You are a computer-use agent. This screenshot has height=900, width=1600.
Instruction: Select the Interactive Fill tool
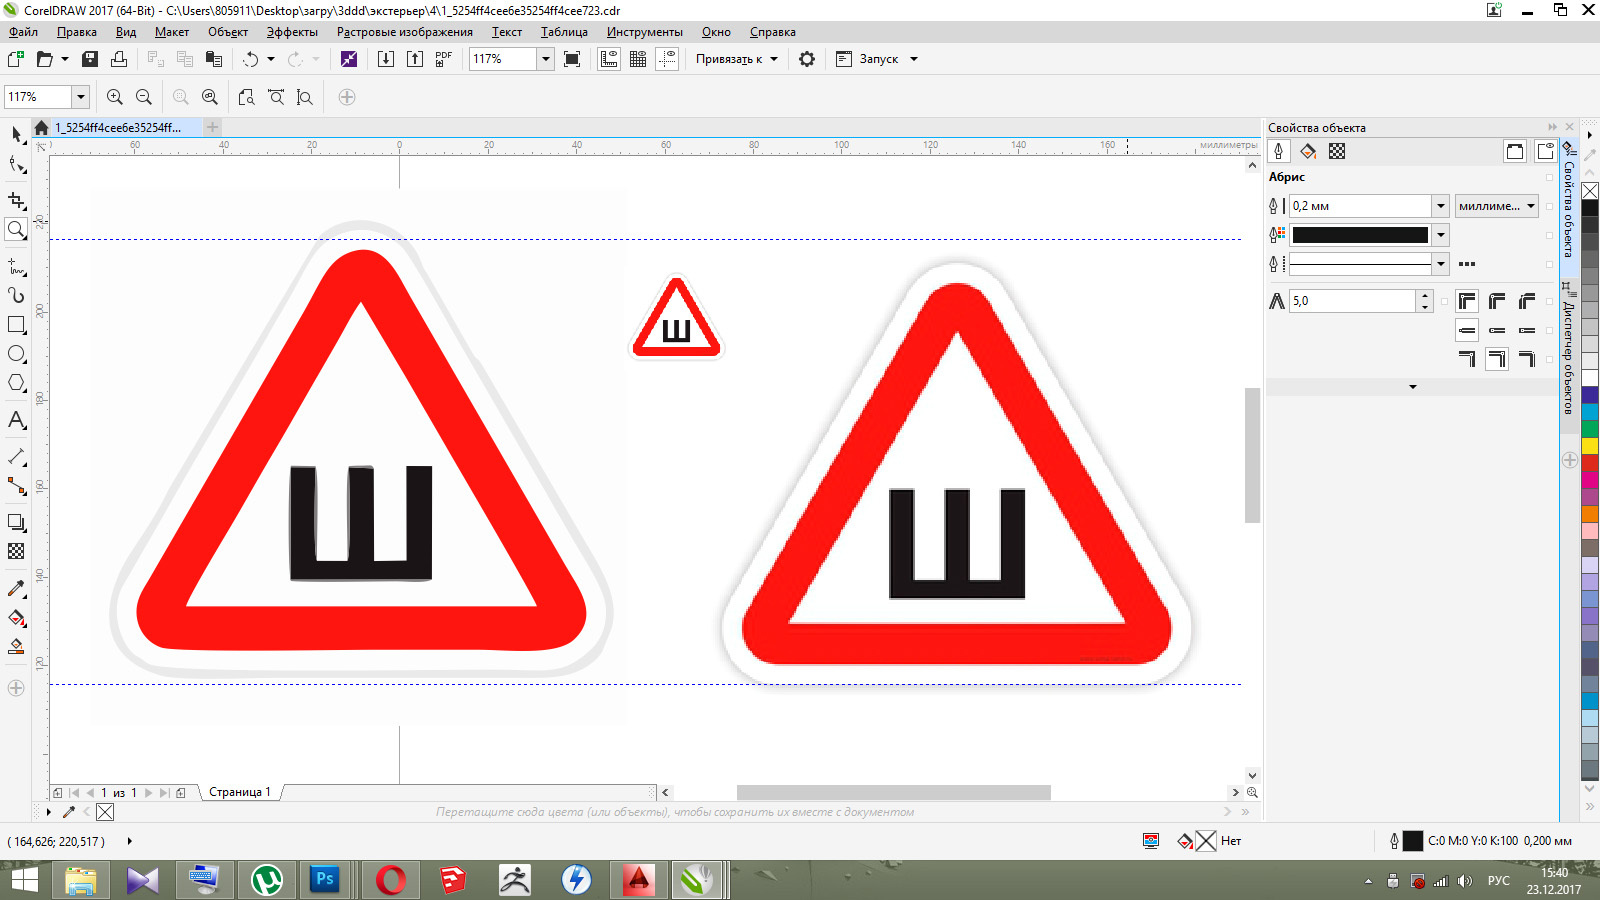[16, 618]
